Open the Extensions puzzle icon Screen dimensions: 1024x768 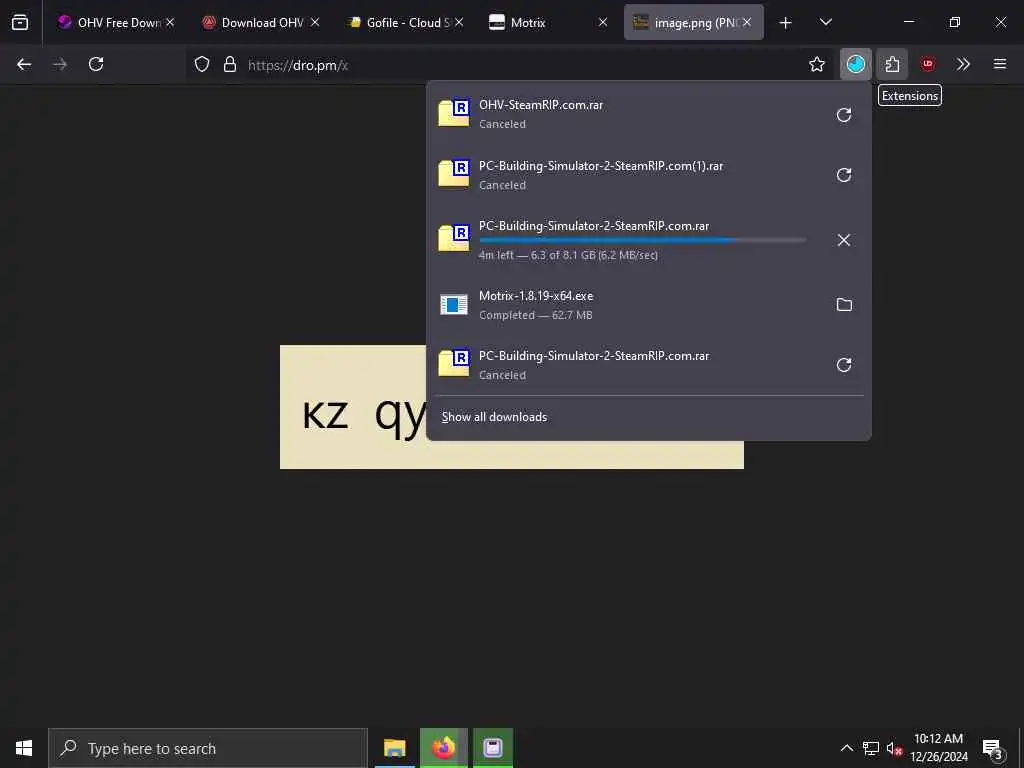point(892,64)
